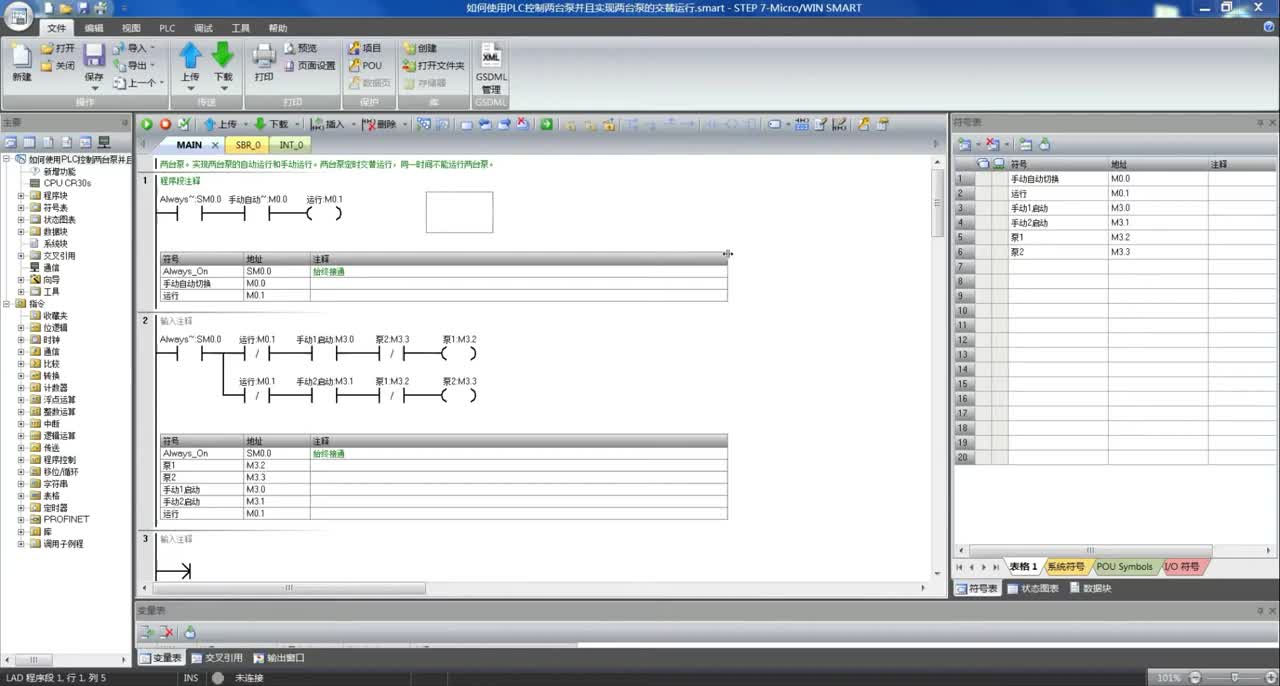Click 创建 library create
The image size is (1280, 686).
click(x=420, y=48)
